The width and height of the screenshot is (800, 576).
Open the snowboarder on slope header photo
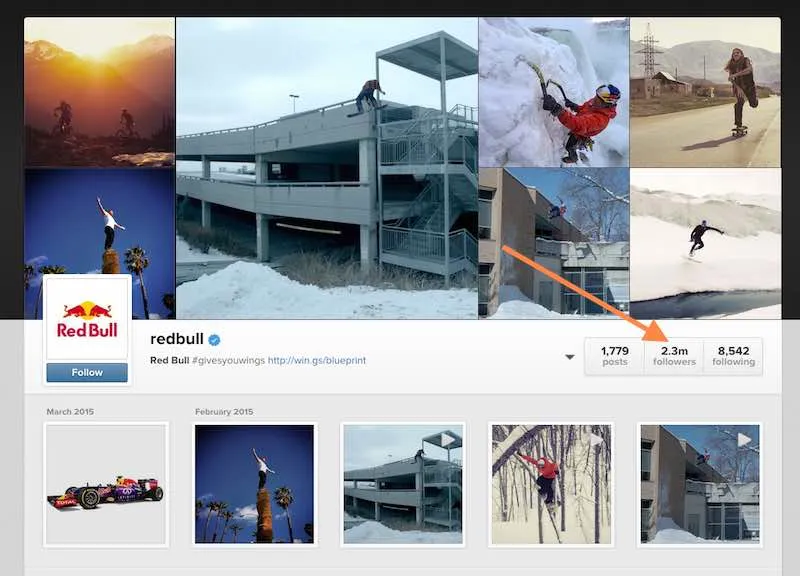[x=705, y=243]
